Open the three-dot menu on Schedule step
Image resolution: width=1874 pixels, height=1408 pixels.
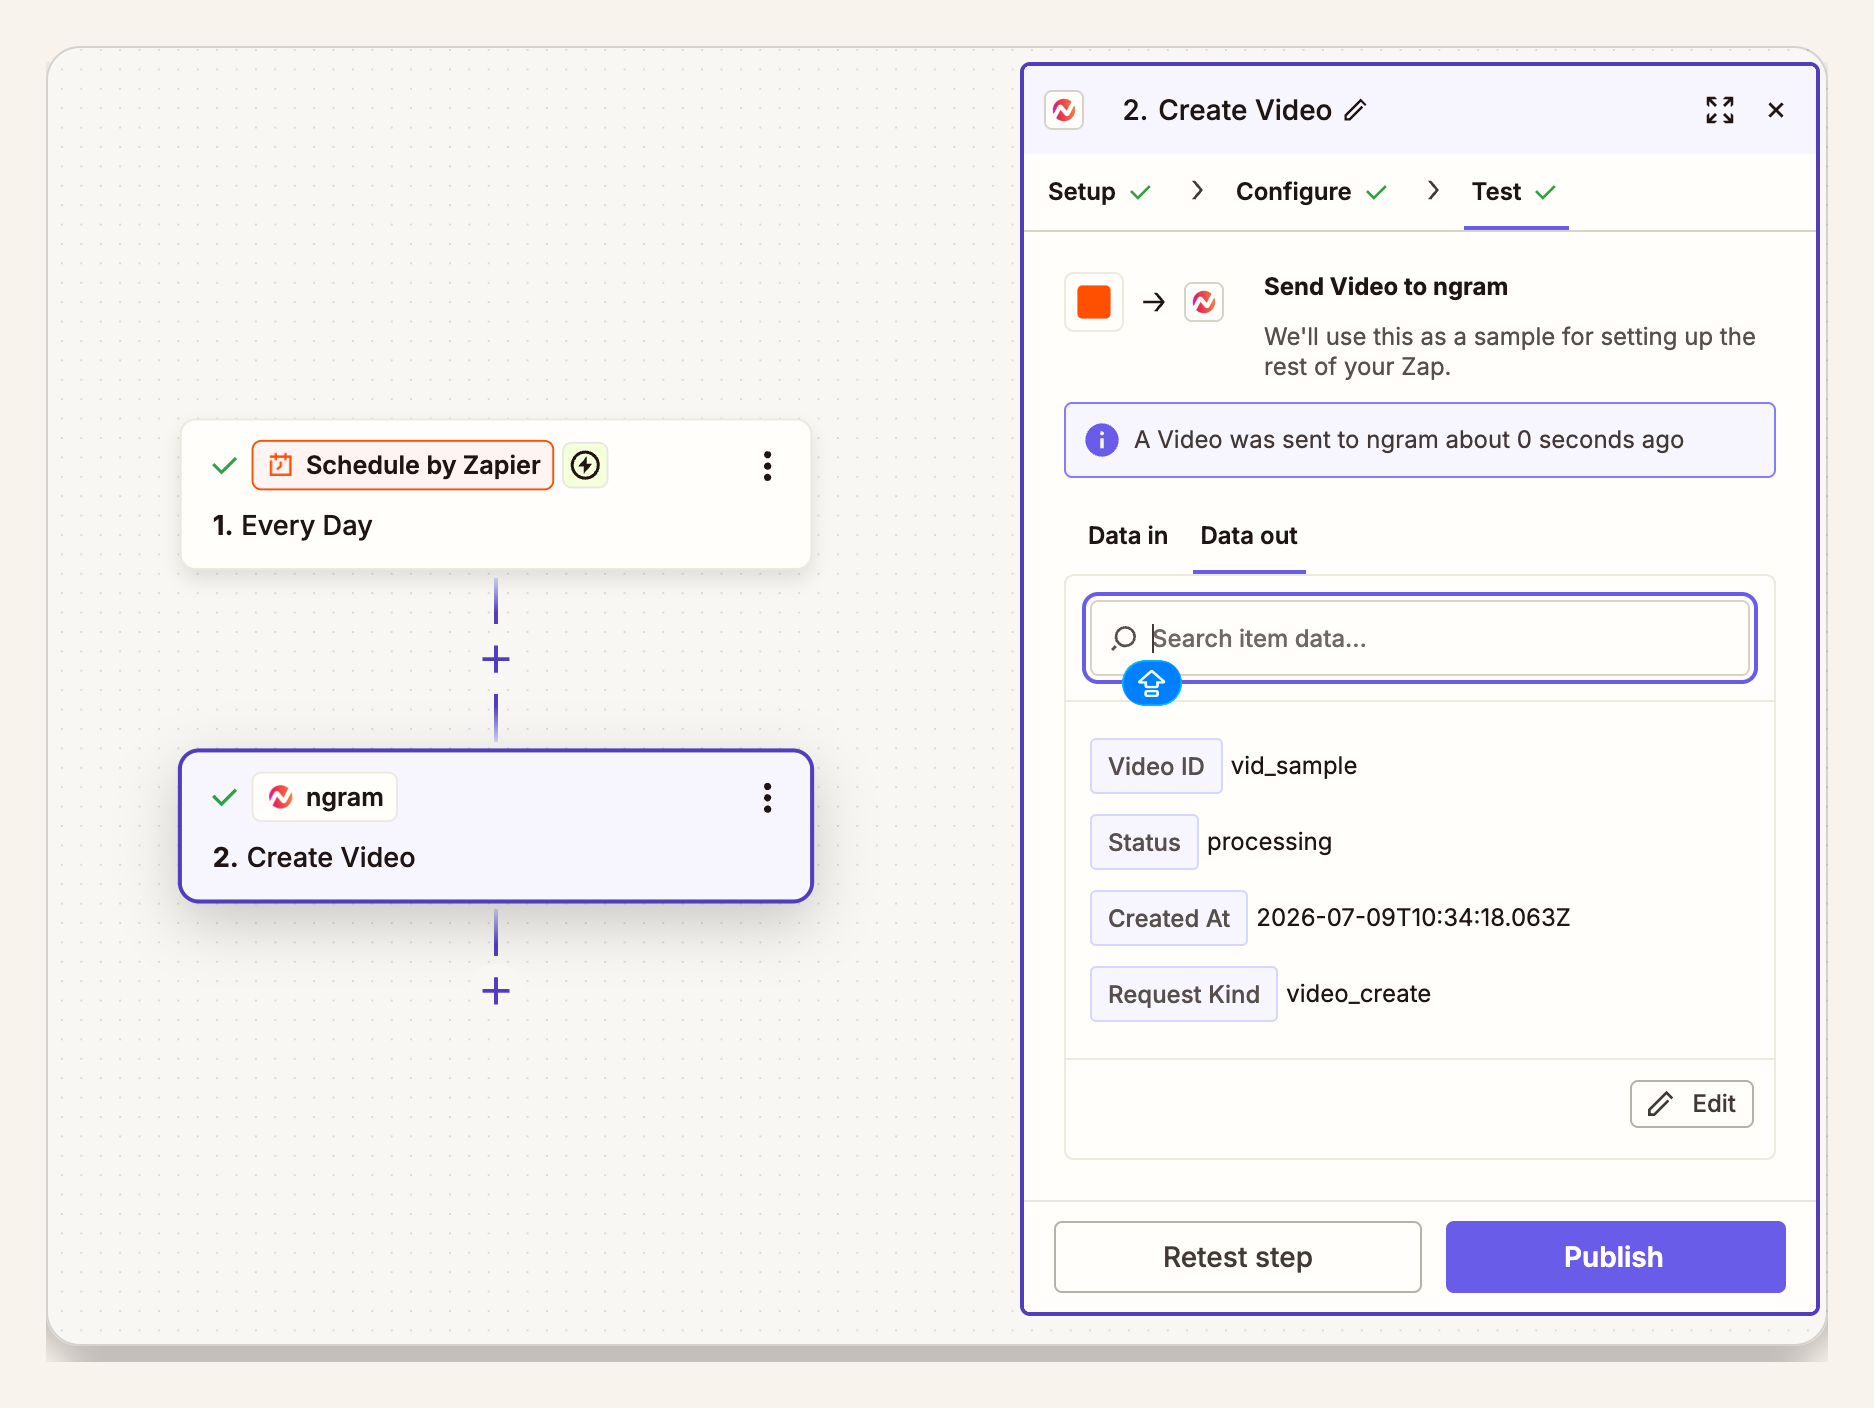pos(768,466)
